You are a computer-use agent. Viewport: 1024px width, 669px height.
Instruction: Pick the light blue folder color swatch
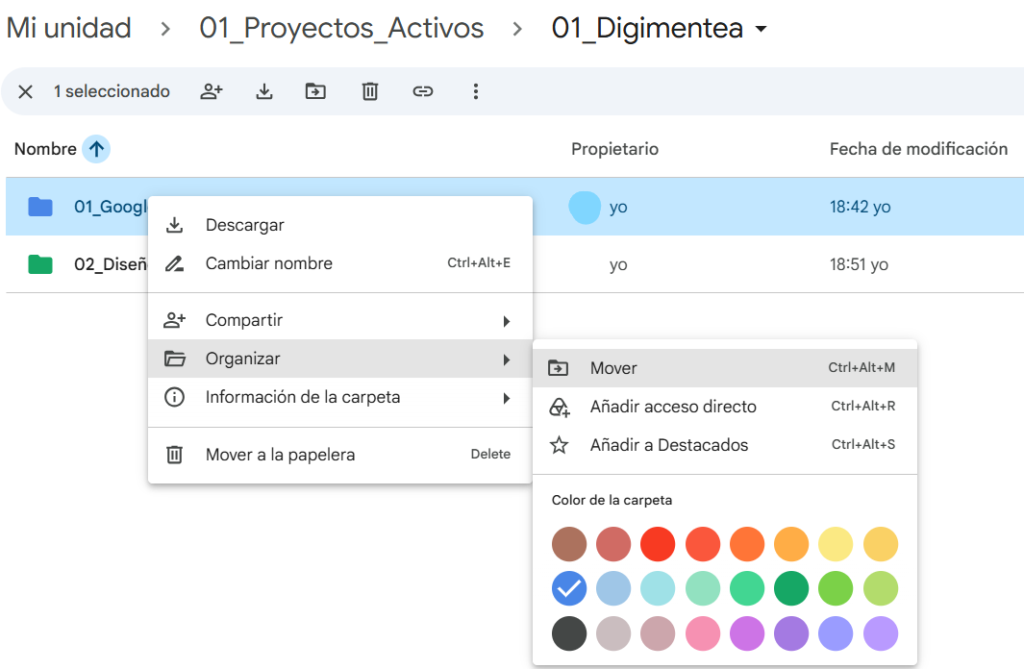[613, 589]
